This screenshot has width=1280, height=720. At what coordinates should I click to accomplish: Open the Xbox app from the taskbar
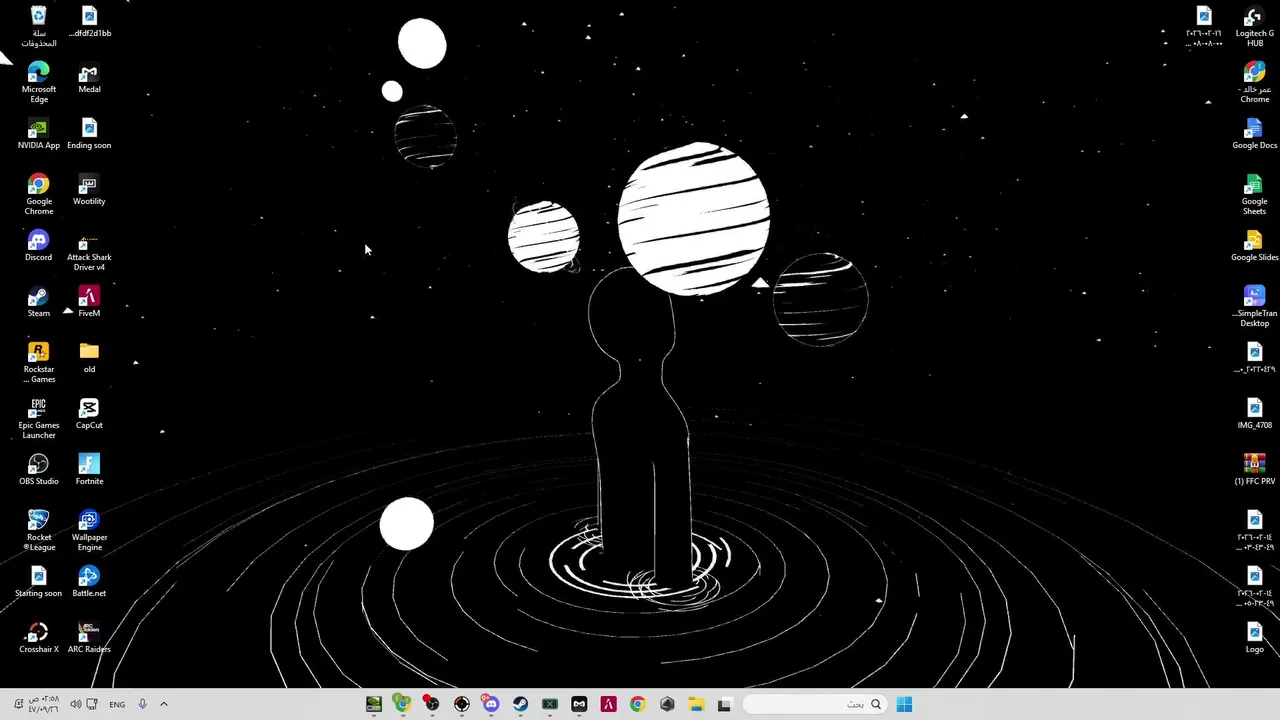click(x=549, y=704)
